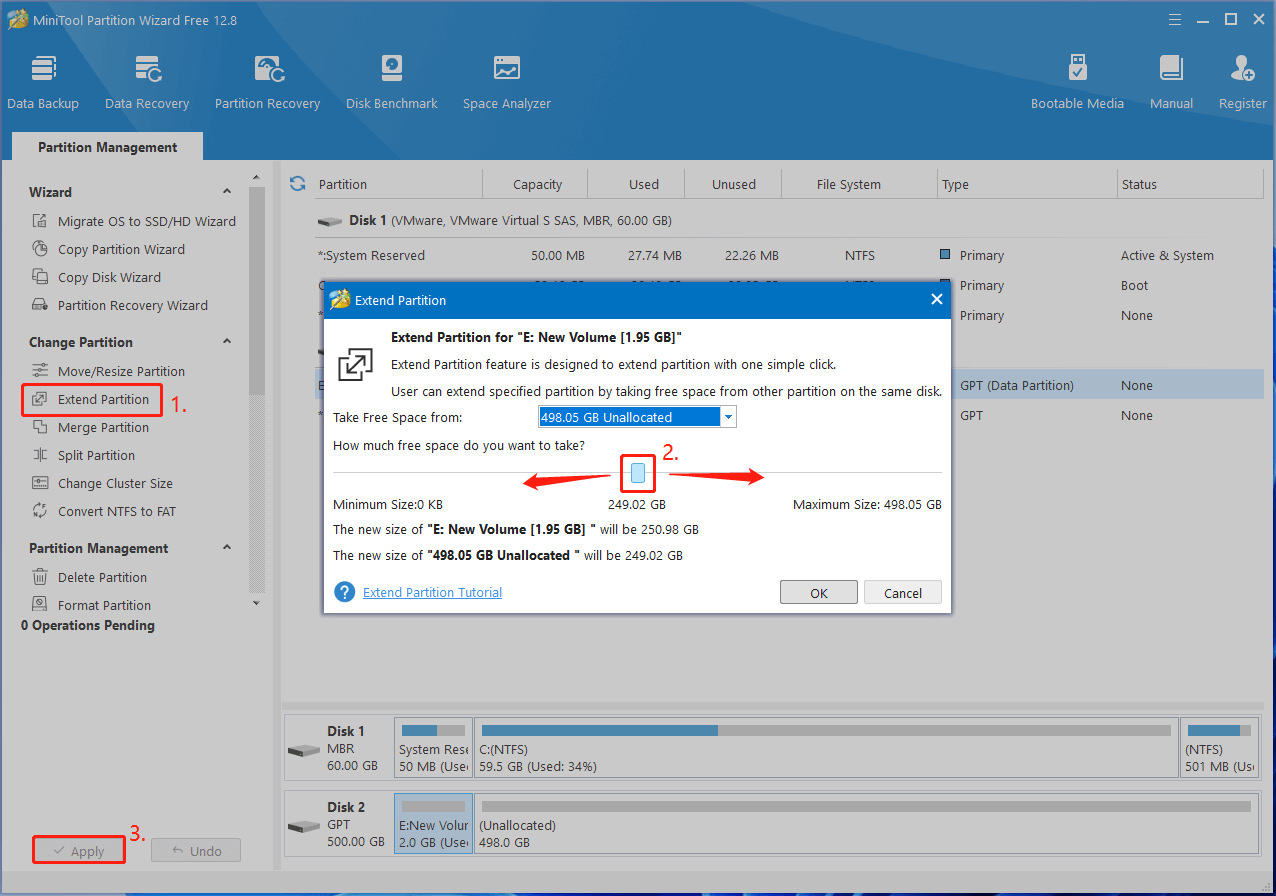Screen dimensions: 1276x896
Task: Open the Data Backup tool
Action: tap(43, 82)
